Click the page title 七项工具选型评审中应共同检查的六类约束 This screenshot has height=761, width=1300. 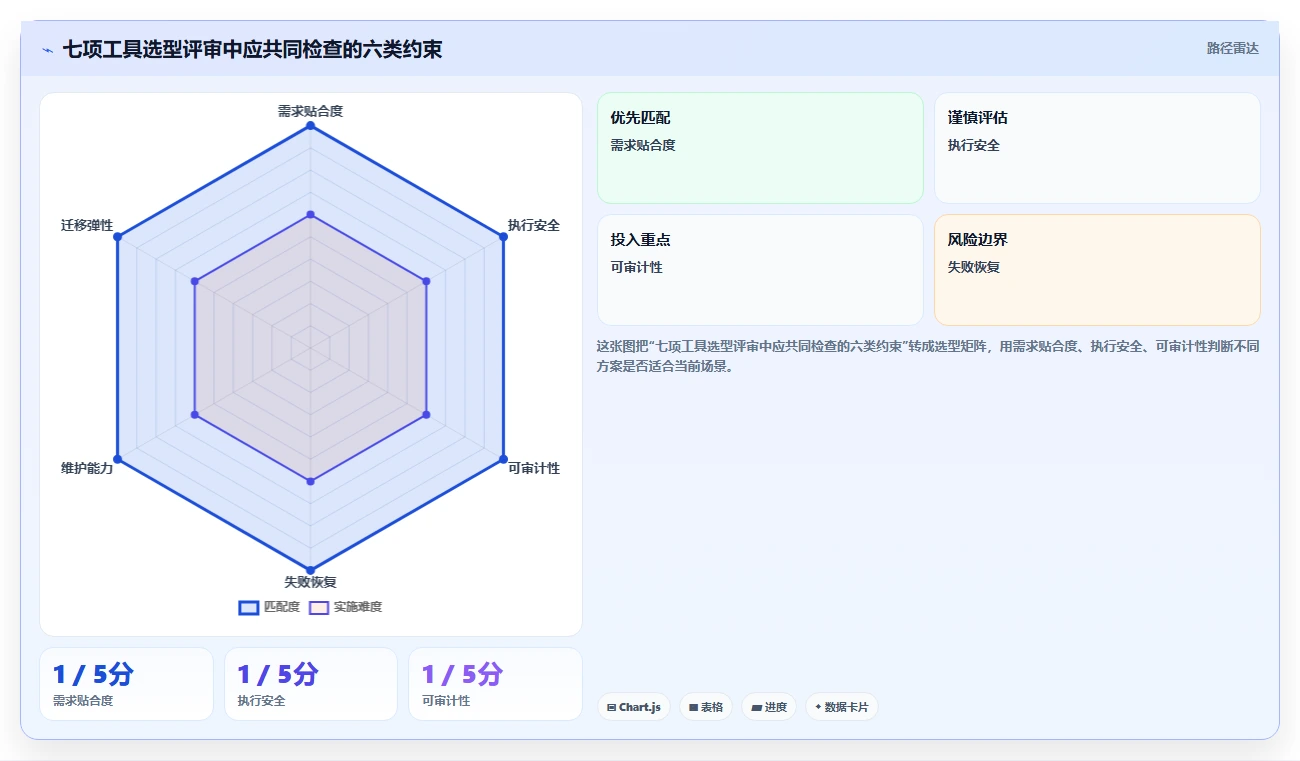pyautogui.click(x=252, y=49)
